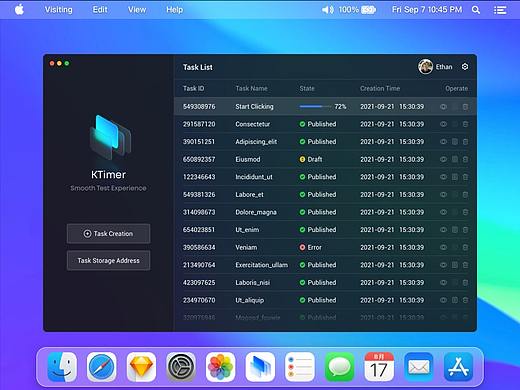The image size is (520, 390).
Task: Click the eye icon in the Eiusmod row
Action: 443,159
